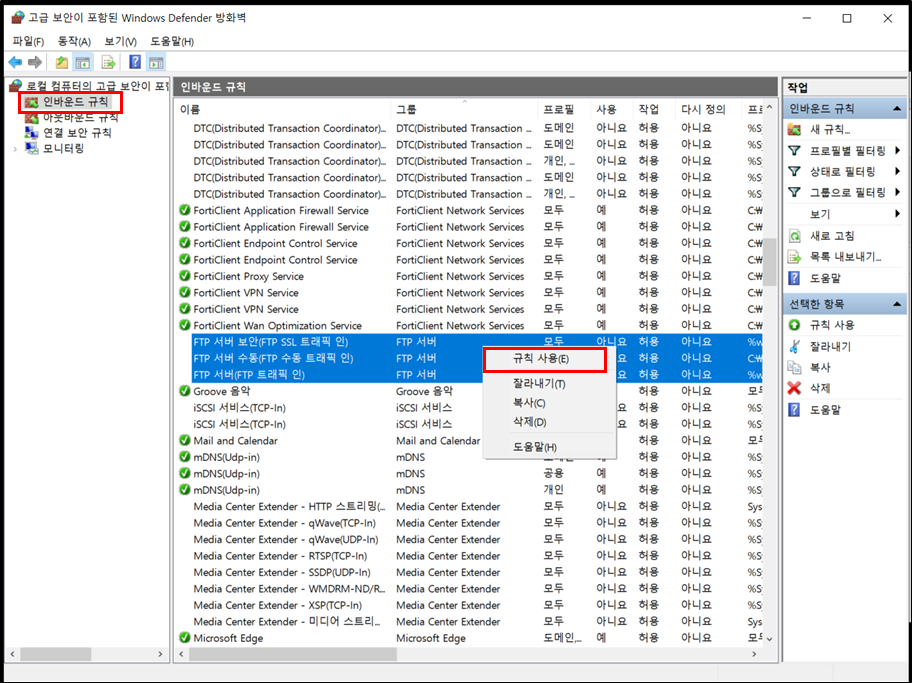This screenshot has width=912, height=683.
Task: Click the rules list scroll-down arrow
Action: (770, 639)
